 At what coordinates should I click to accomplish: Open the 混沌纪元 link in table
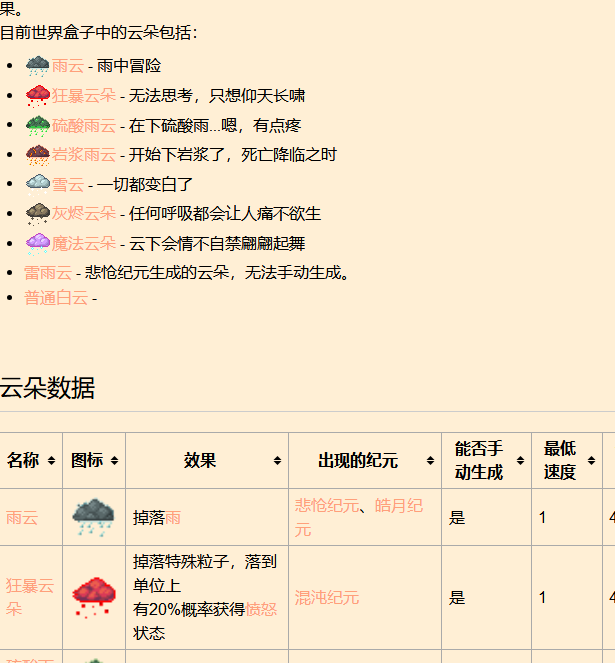click(x=327, y=597)
